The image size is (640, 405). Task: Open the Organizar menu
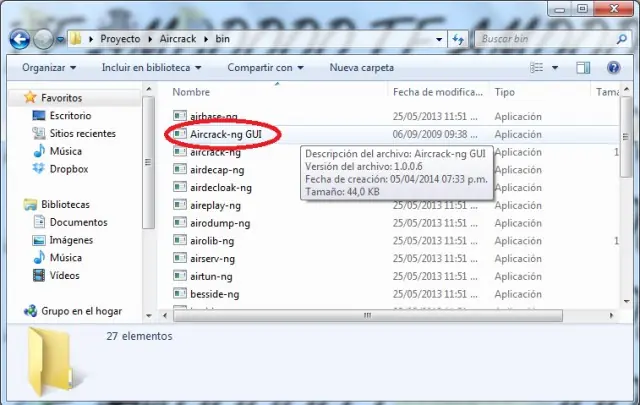(49, 68)
